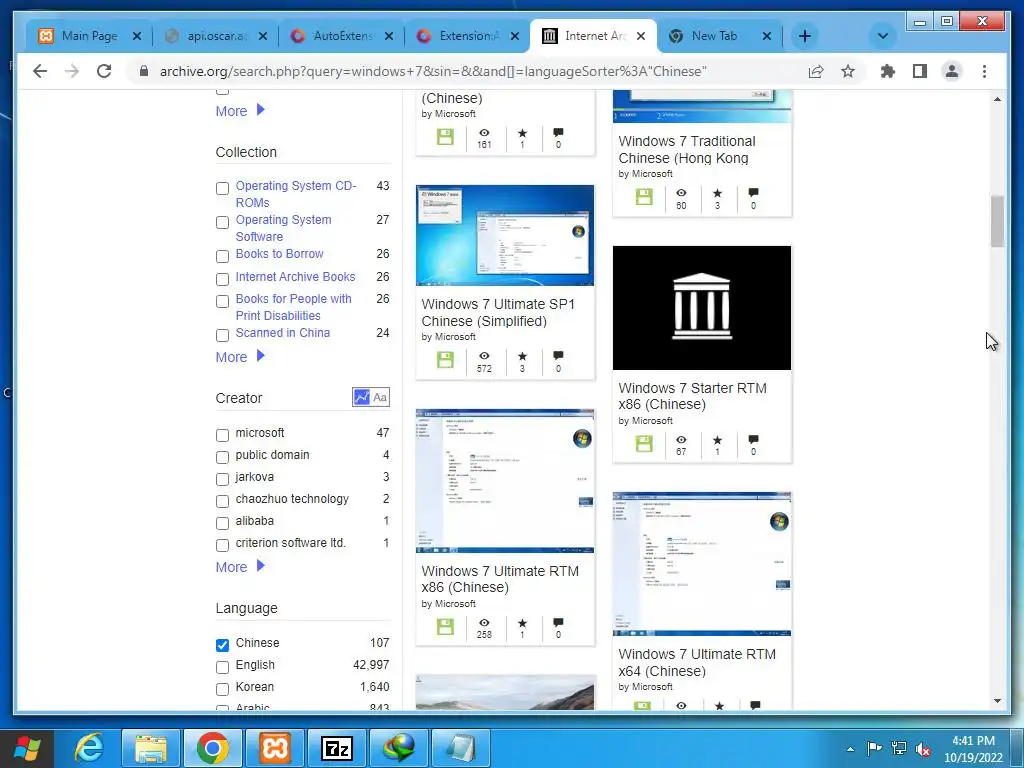The width and height of the screenshot is (1024, 768).
Task: Click the reviews comment icon on Starter RTM card
Action: [x=753, y=440]
